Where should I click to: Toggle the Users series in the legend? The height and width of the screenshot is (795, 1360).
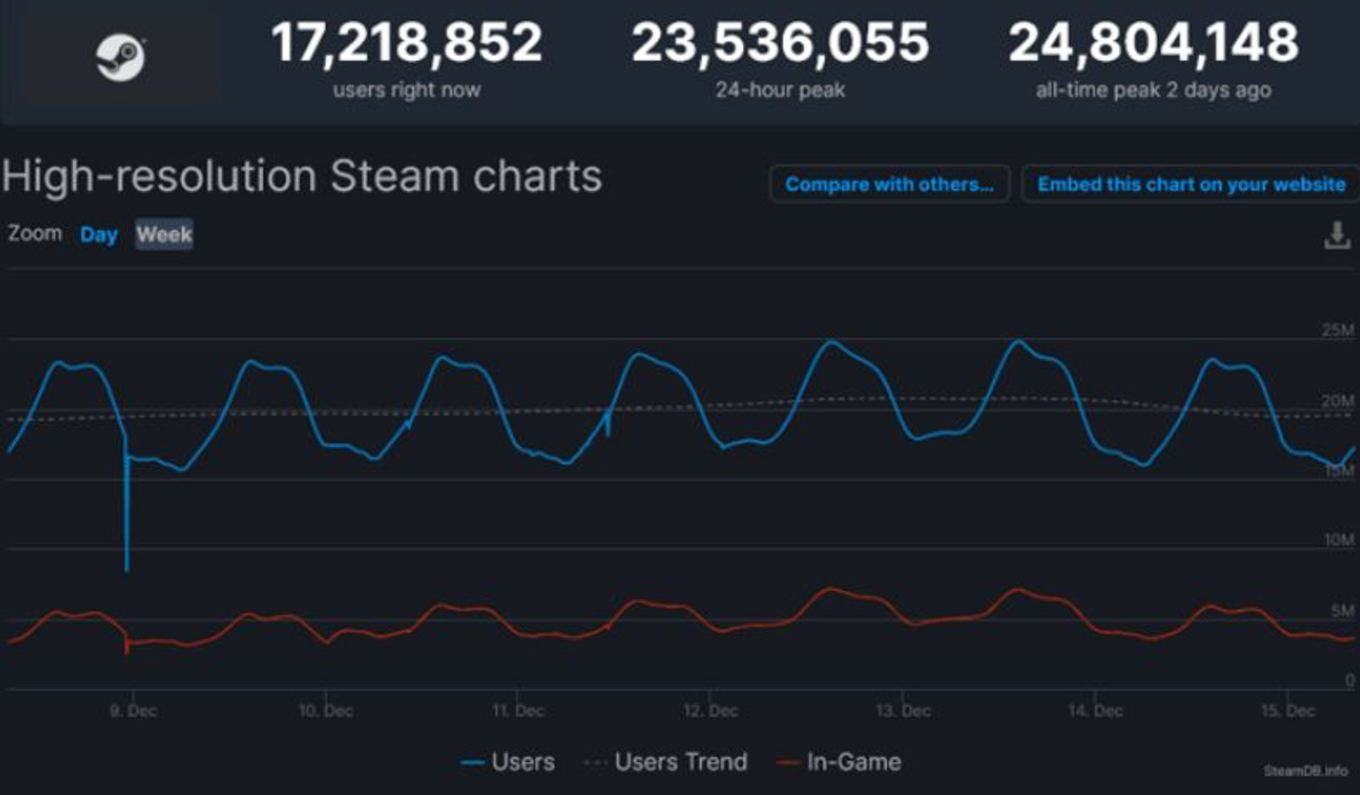507,762
